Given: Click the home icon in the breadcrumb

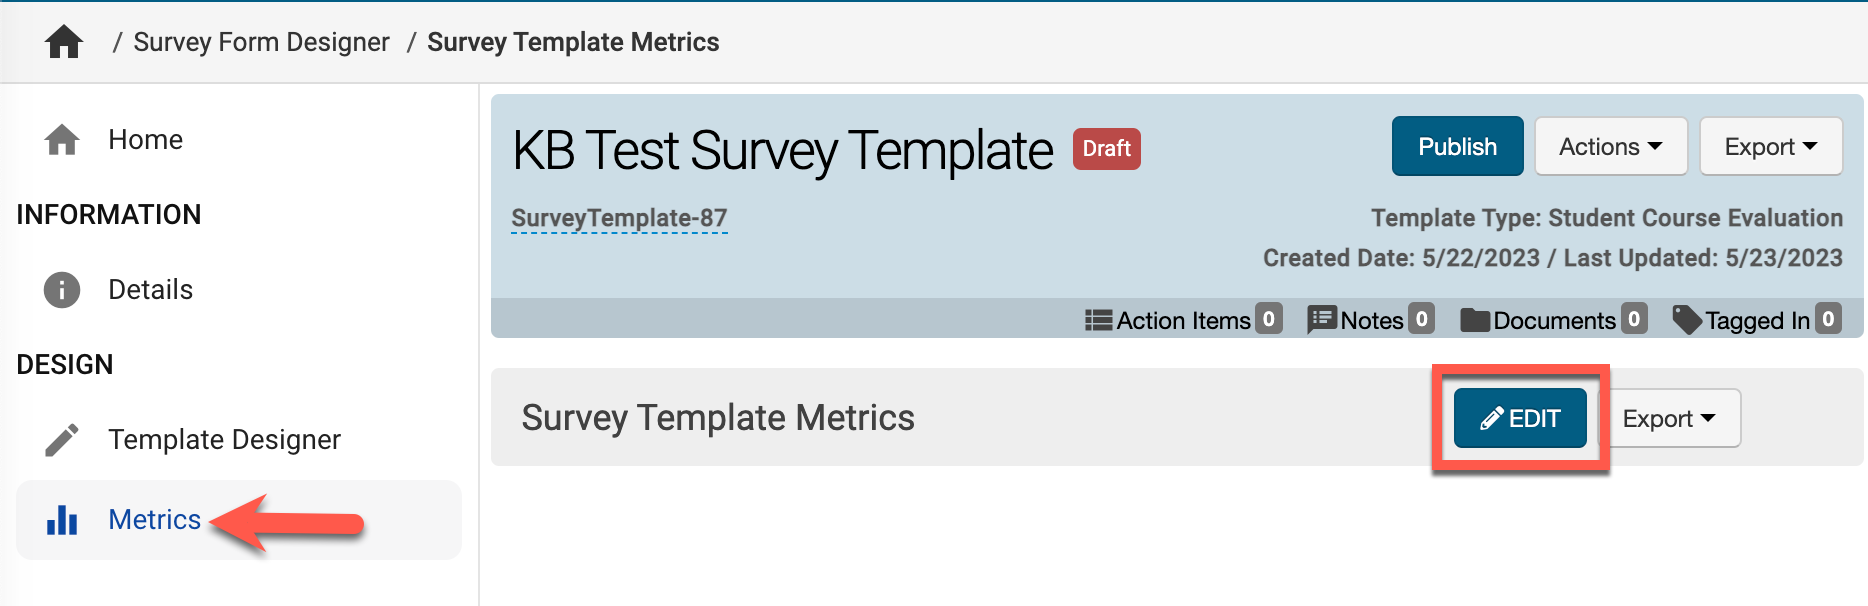Looking at the screenshot, I should [64, 42].
